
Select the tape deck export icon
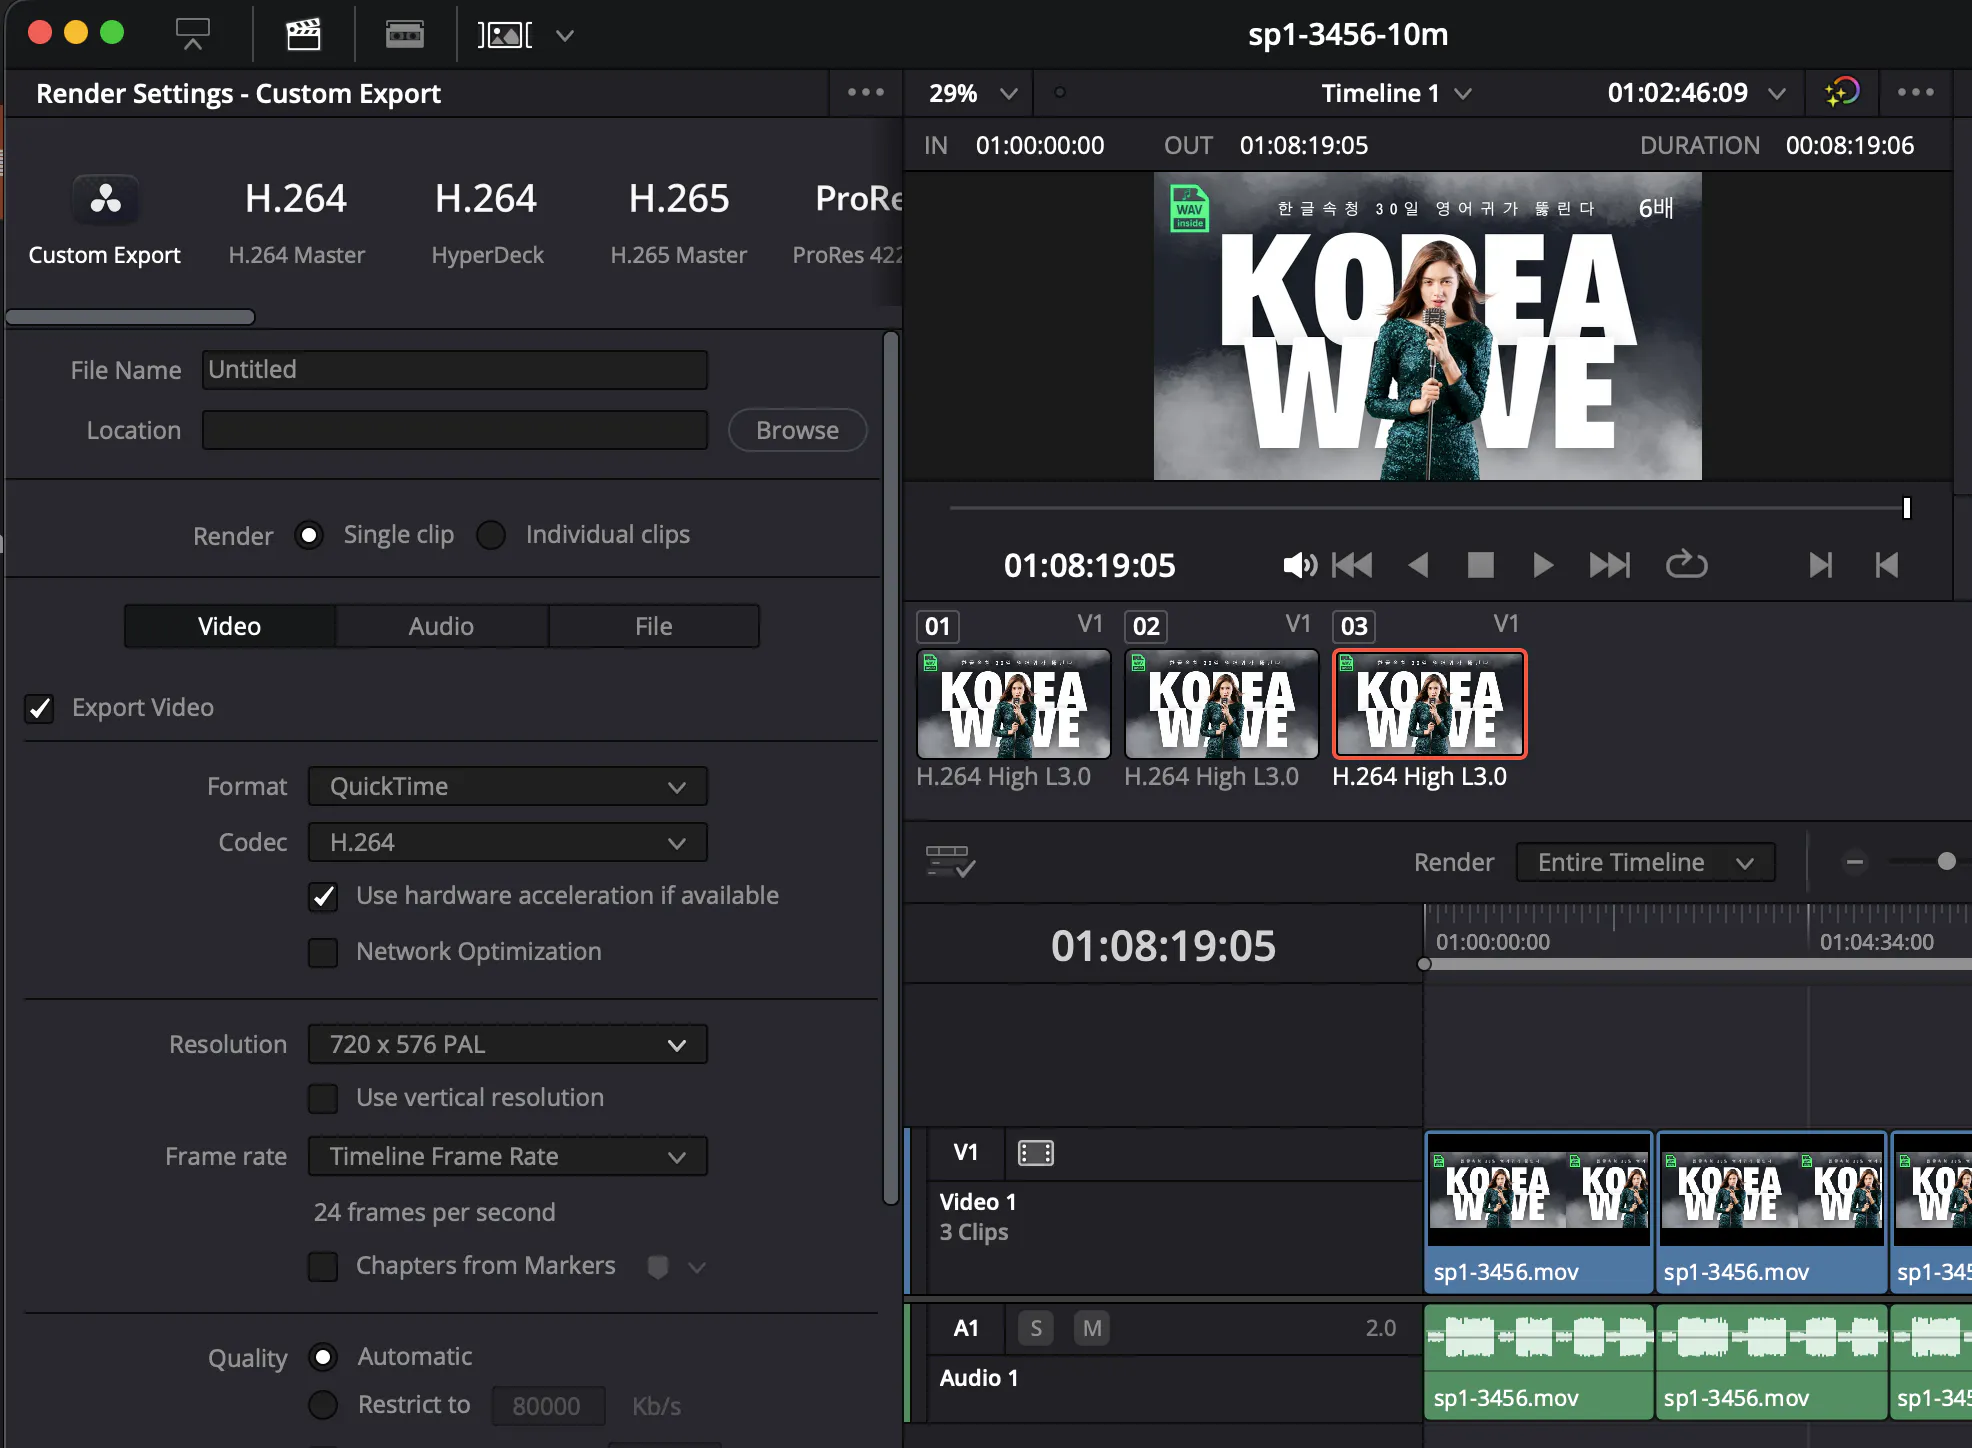coord(404,33)
